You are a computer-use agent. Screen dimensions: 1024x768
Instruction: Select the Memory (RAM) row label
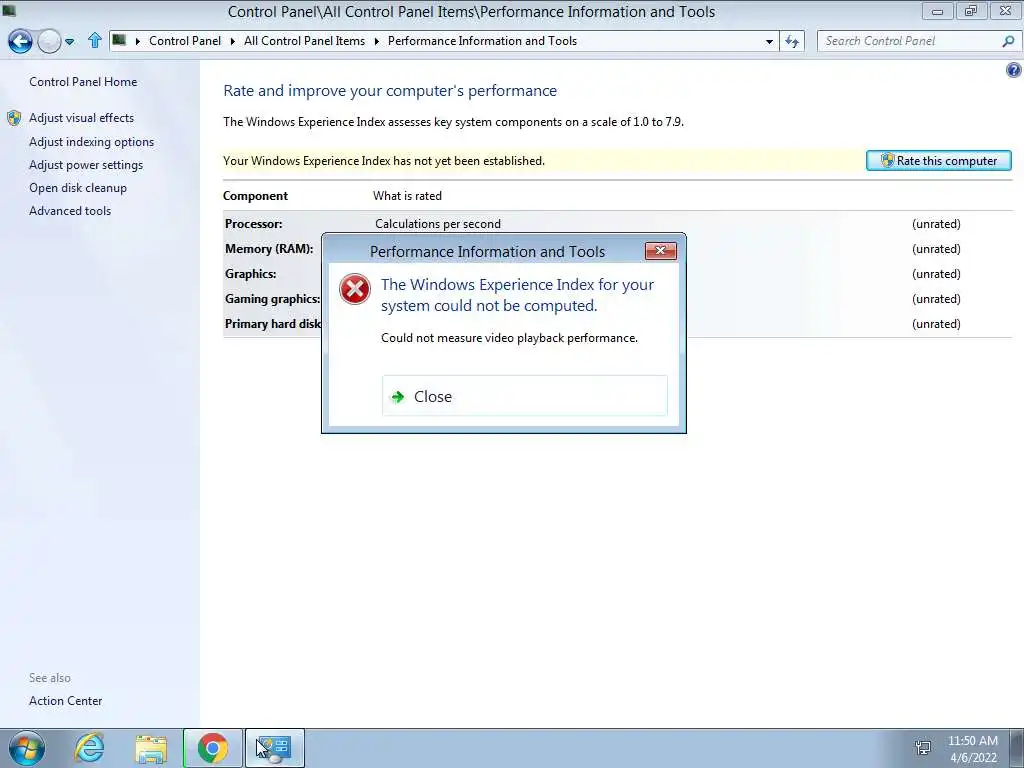pos(268,248)
